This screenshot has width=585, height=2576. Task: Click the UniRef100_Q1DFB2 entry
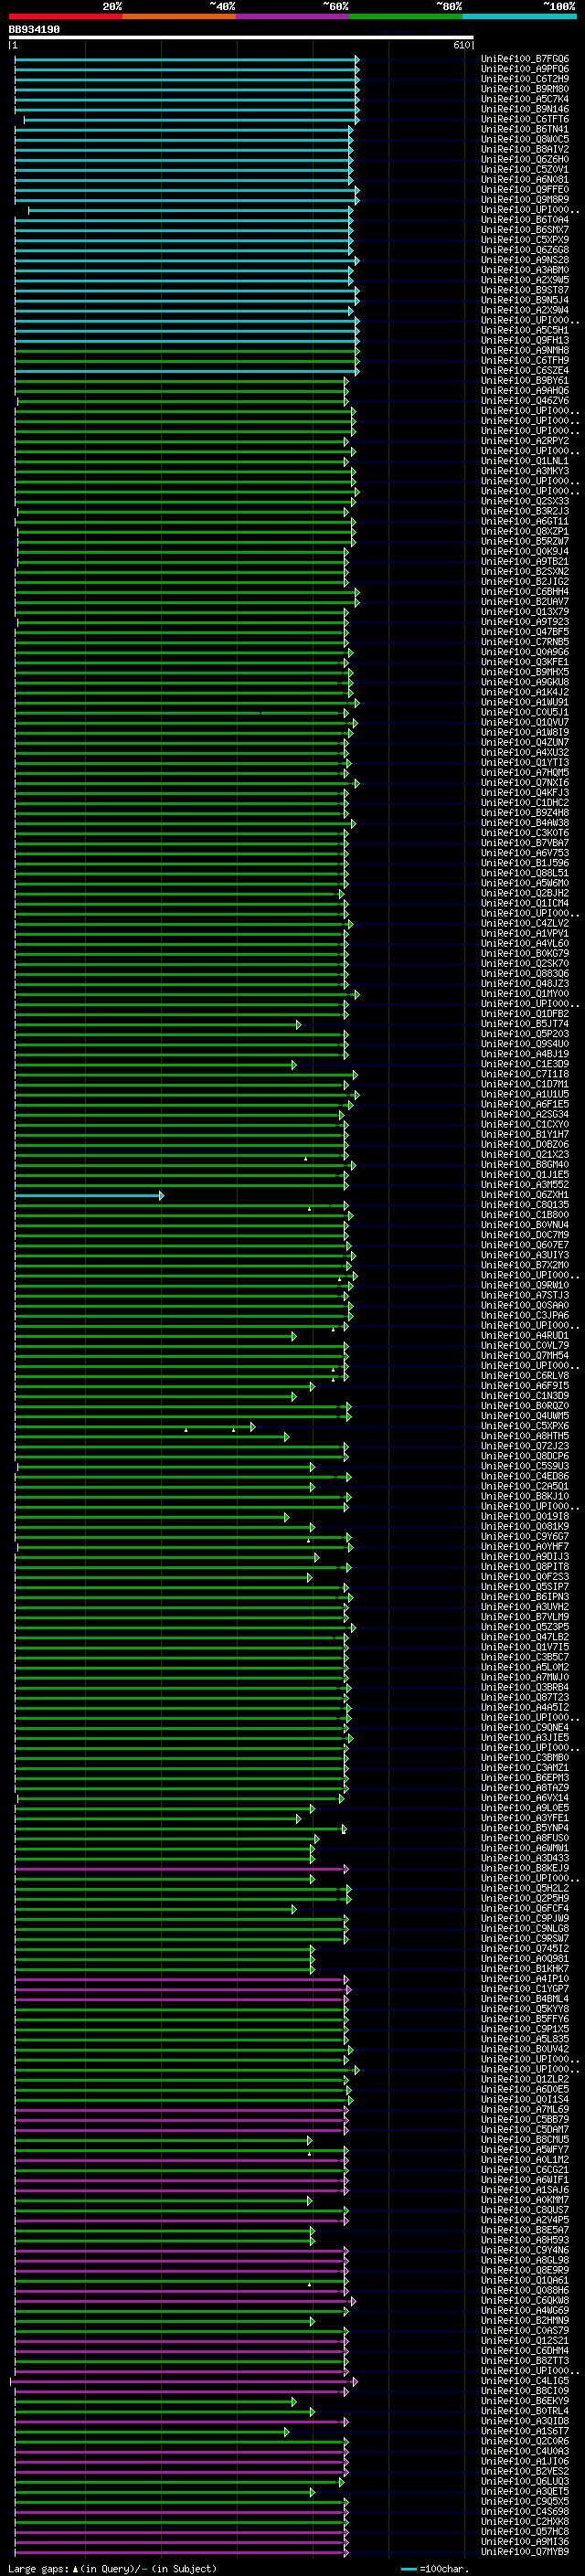coord(525,1013)
